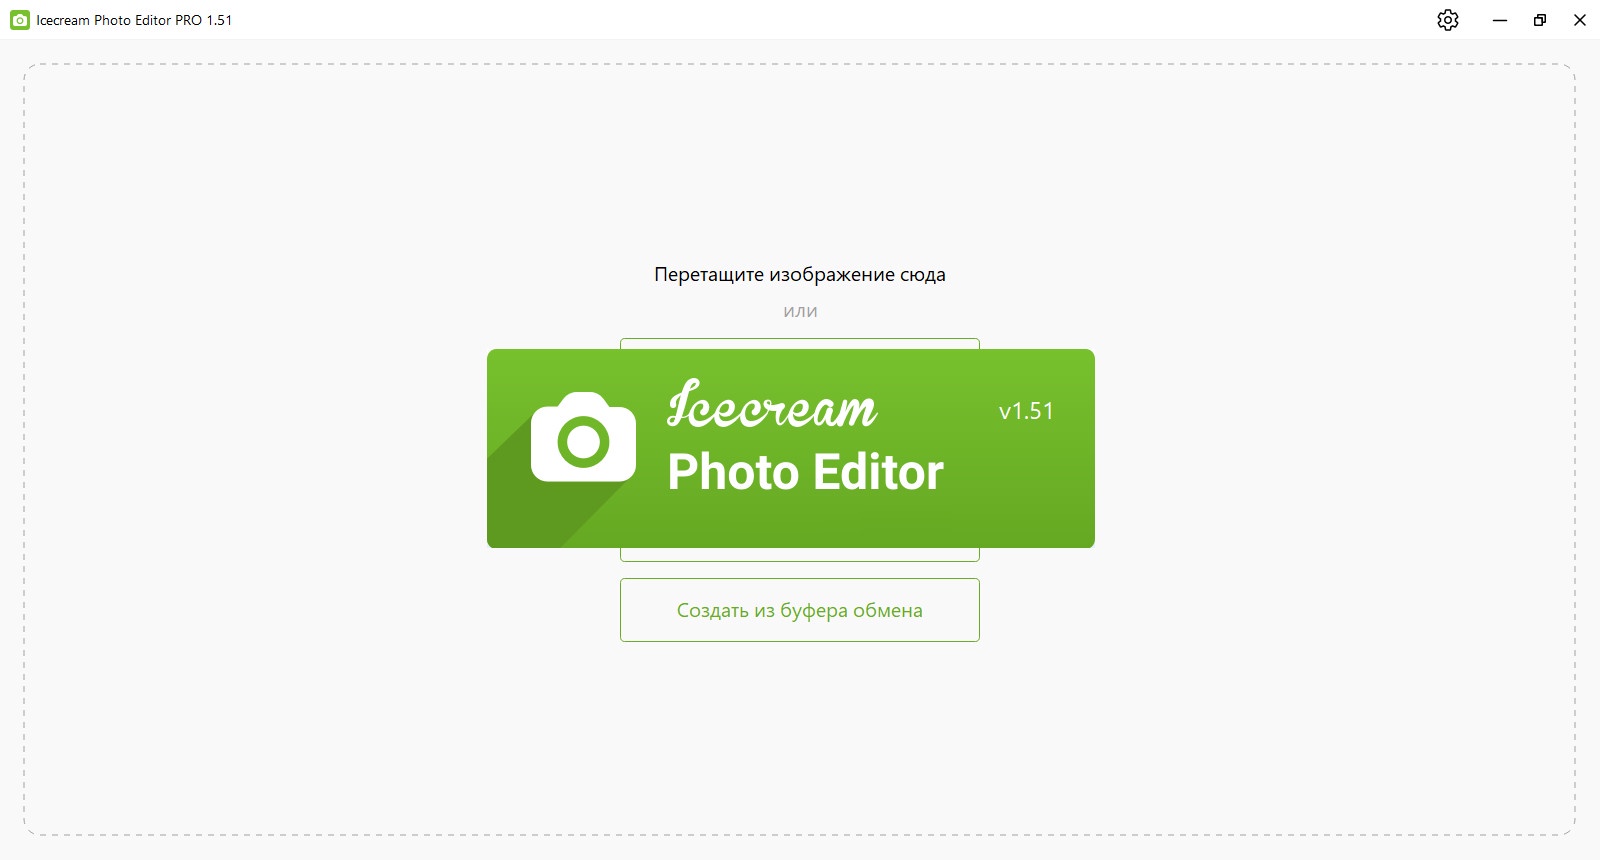The image size is (1600, 860).
Task: Click the или separator label
Action: (x=800, y=311)
